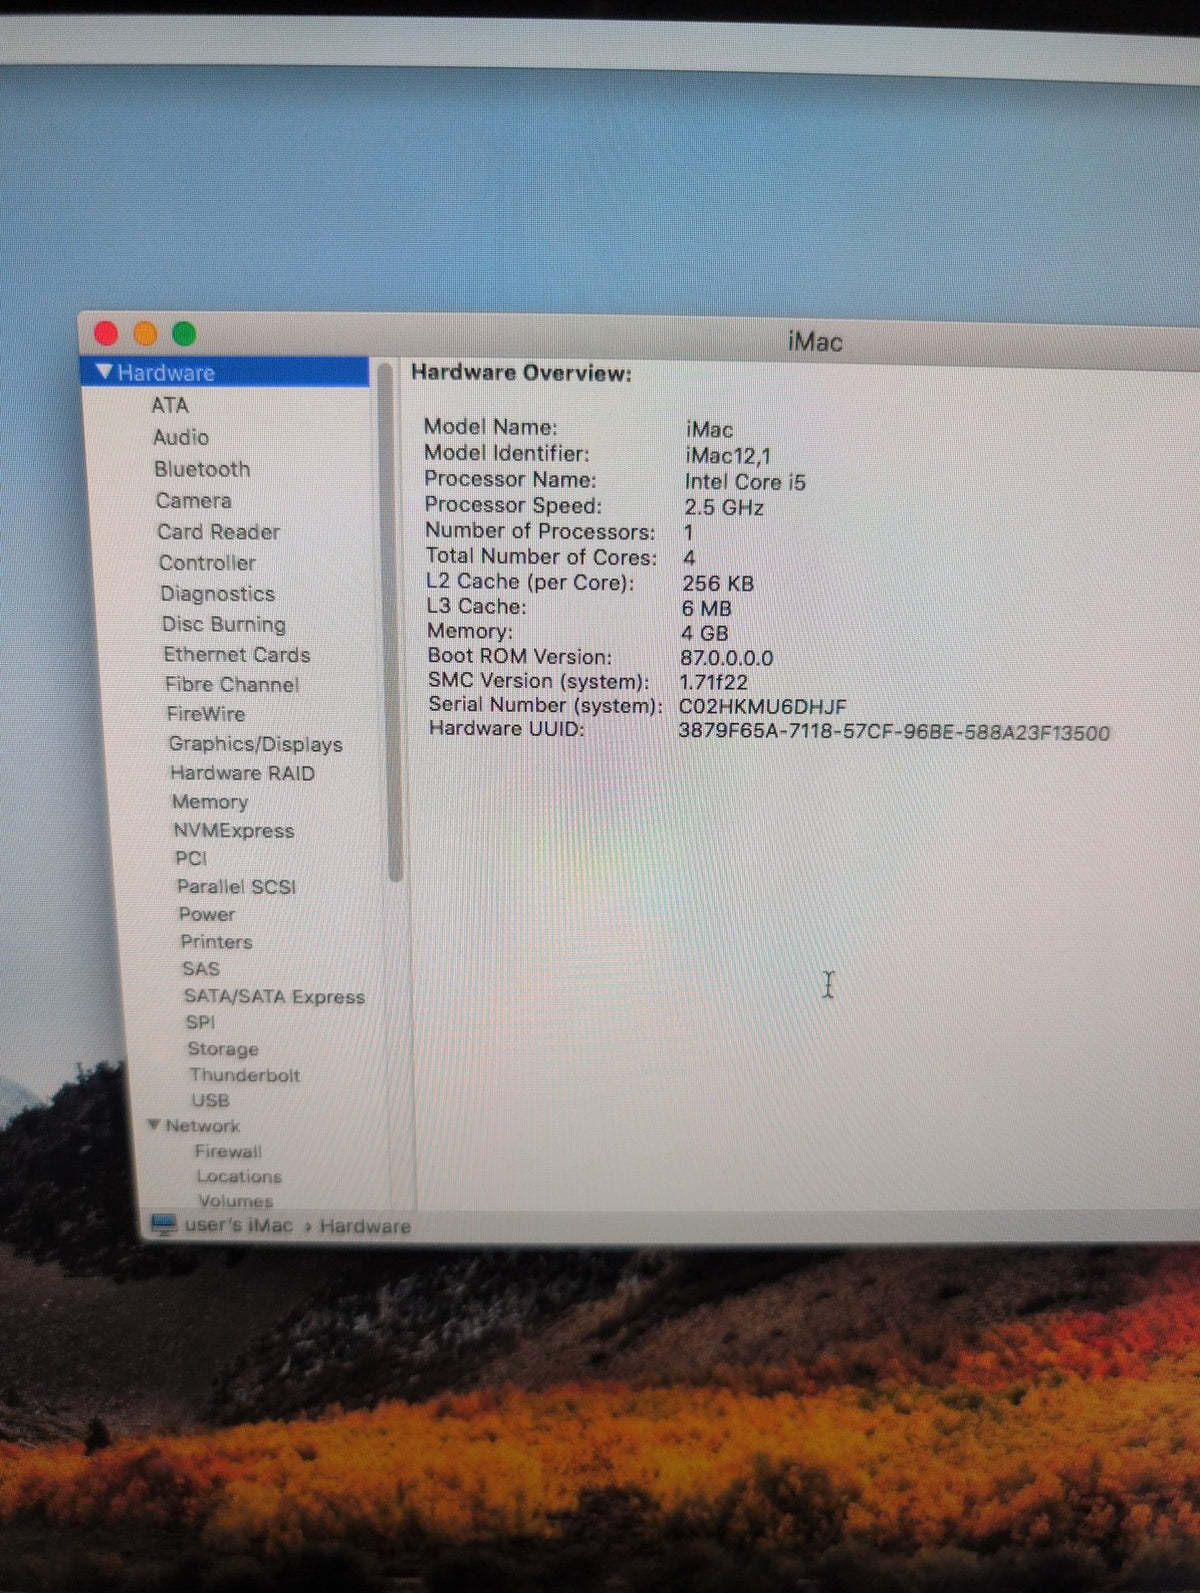Open the USB section

pos(210,1100)
